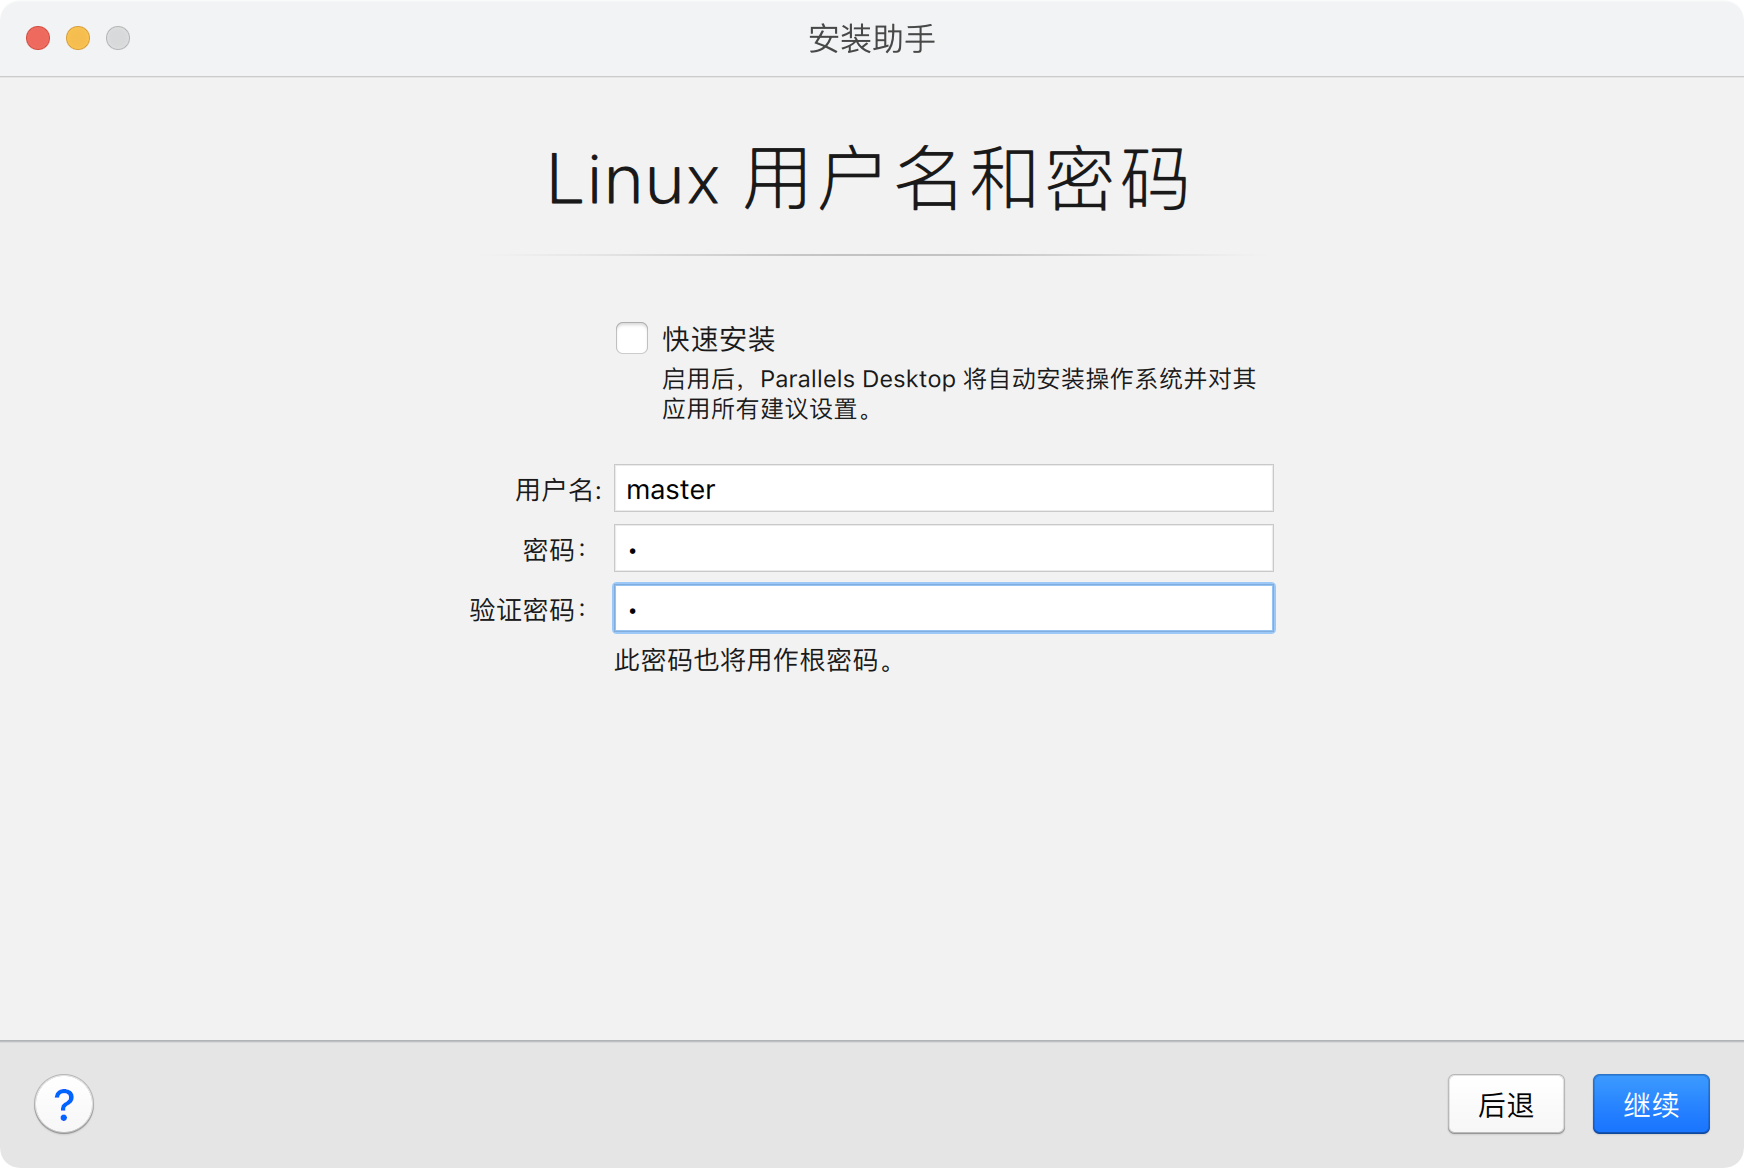Click the Parallels Desktop quick install description
The height and width of the screenshot is (1168, 1744).
(959, 393)
